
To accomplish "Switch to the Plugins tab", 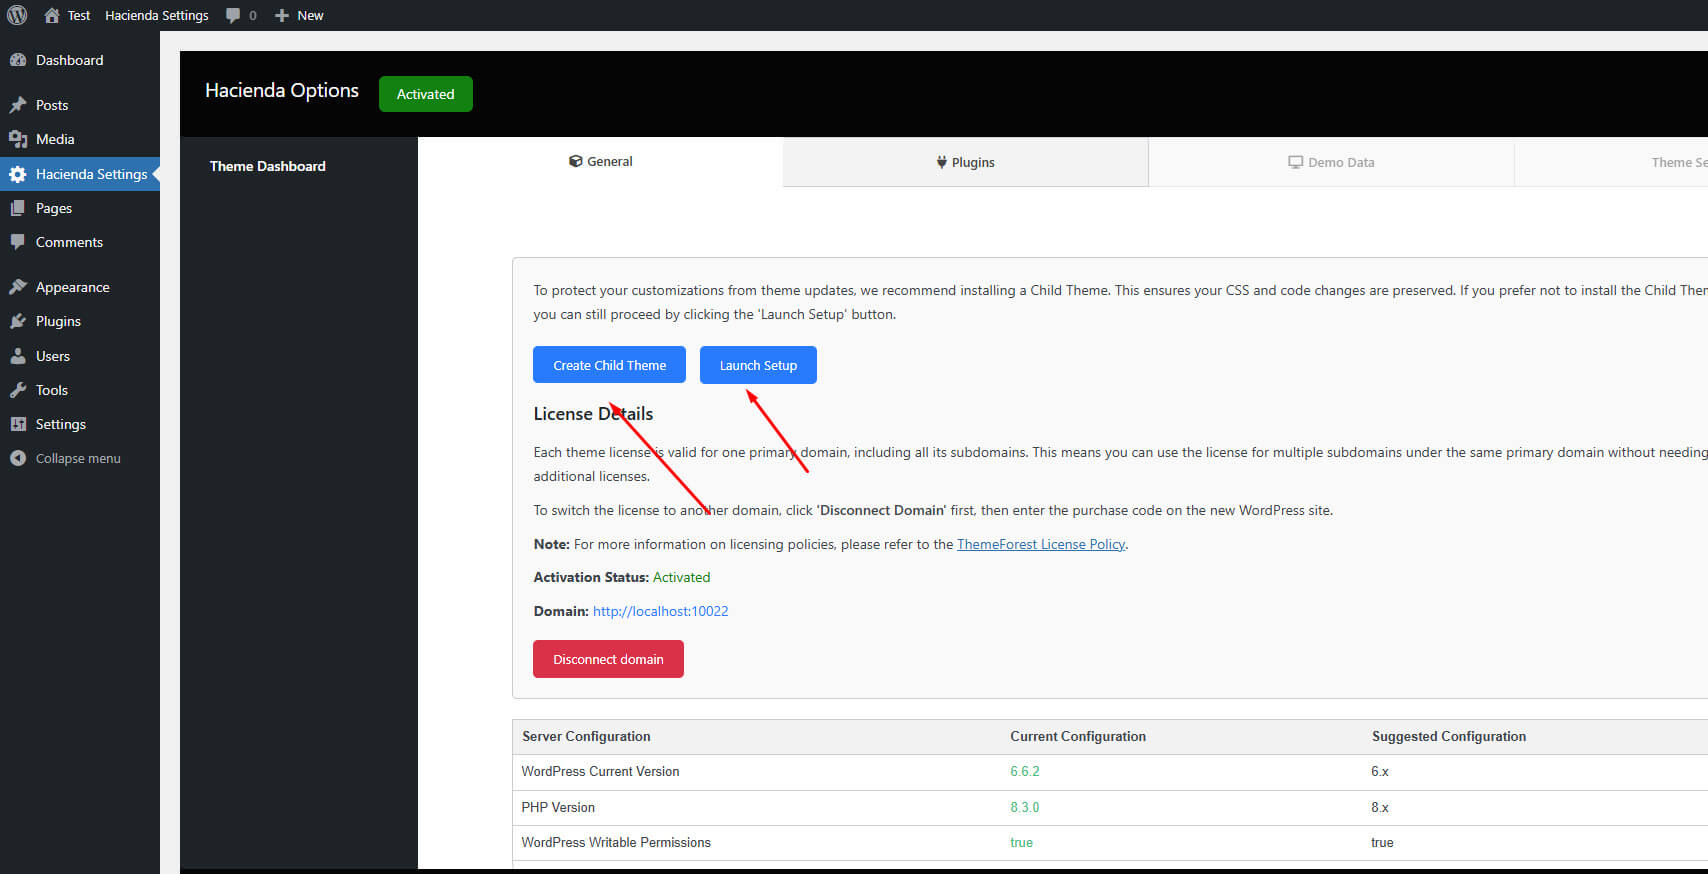I will click(966, 163).
